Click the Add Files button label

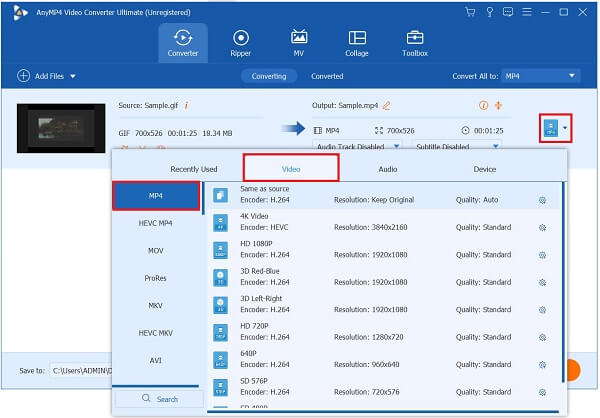[x=49, y=76]
